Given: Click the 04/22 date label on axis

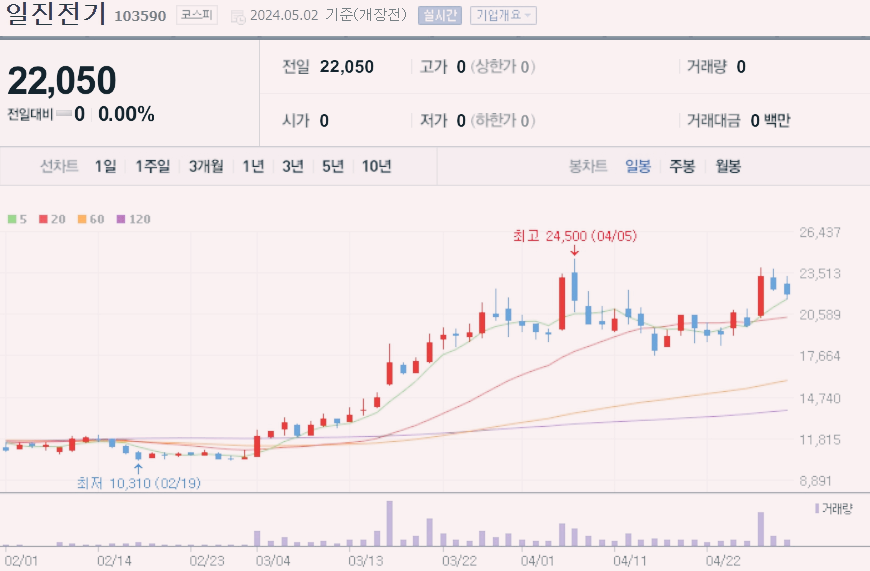Looking at the screenshot, I should (723, 560).
